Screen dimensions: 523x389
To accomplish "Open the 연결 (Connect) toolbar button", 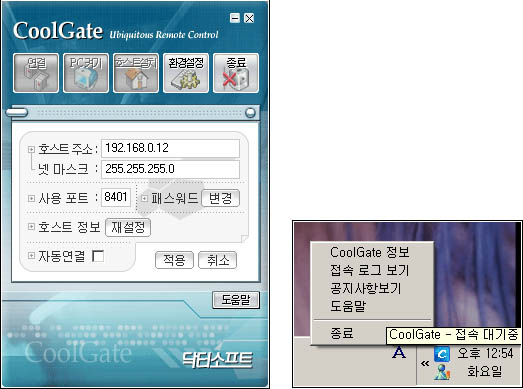I will 36,73.
